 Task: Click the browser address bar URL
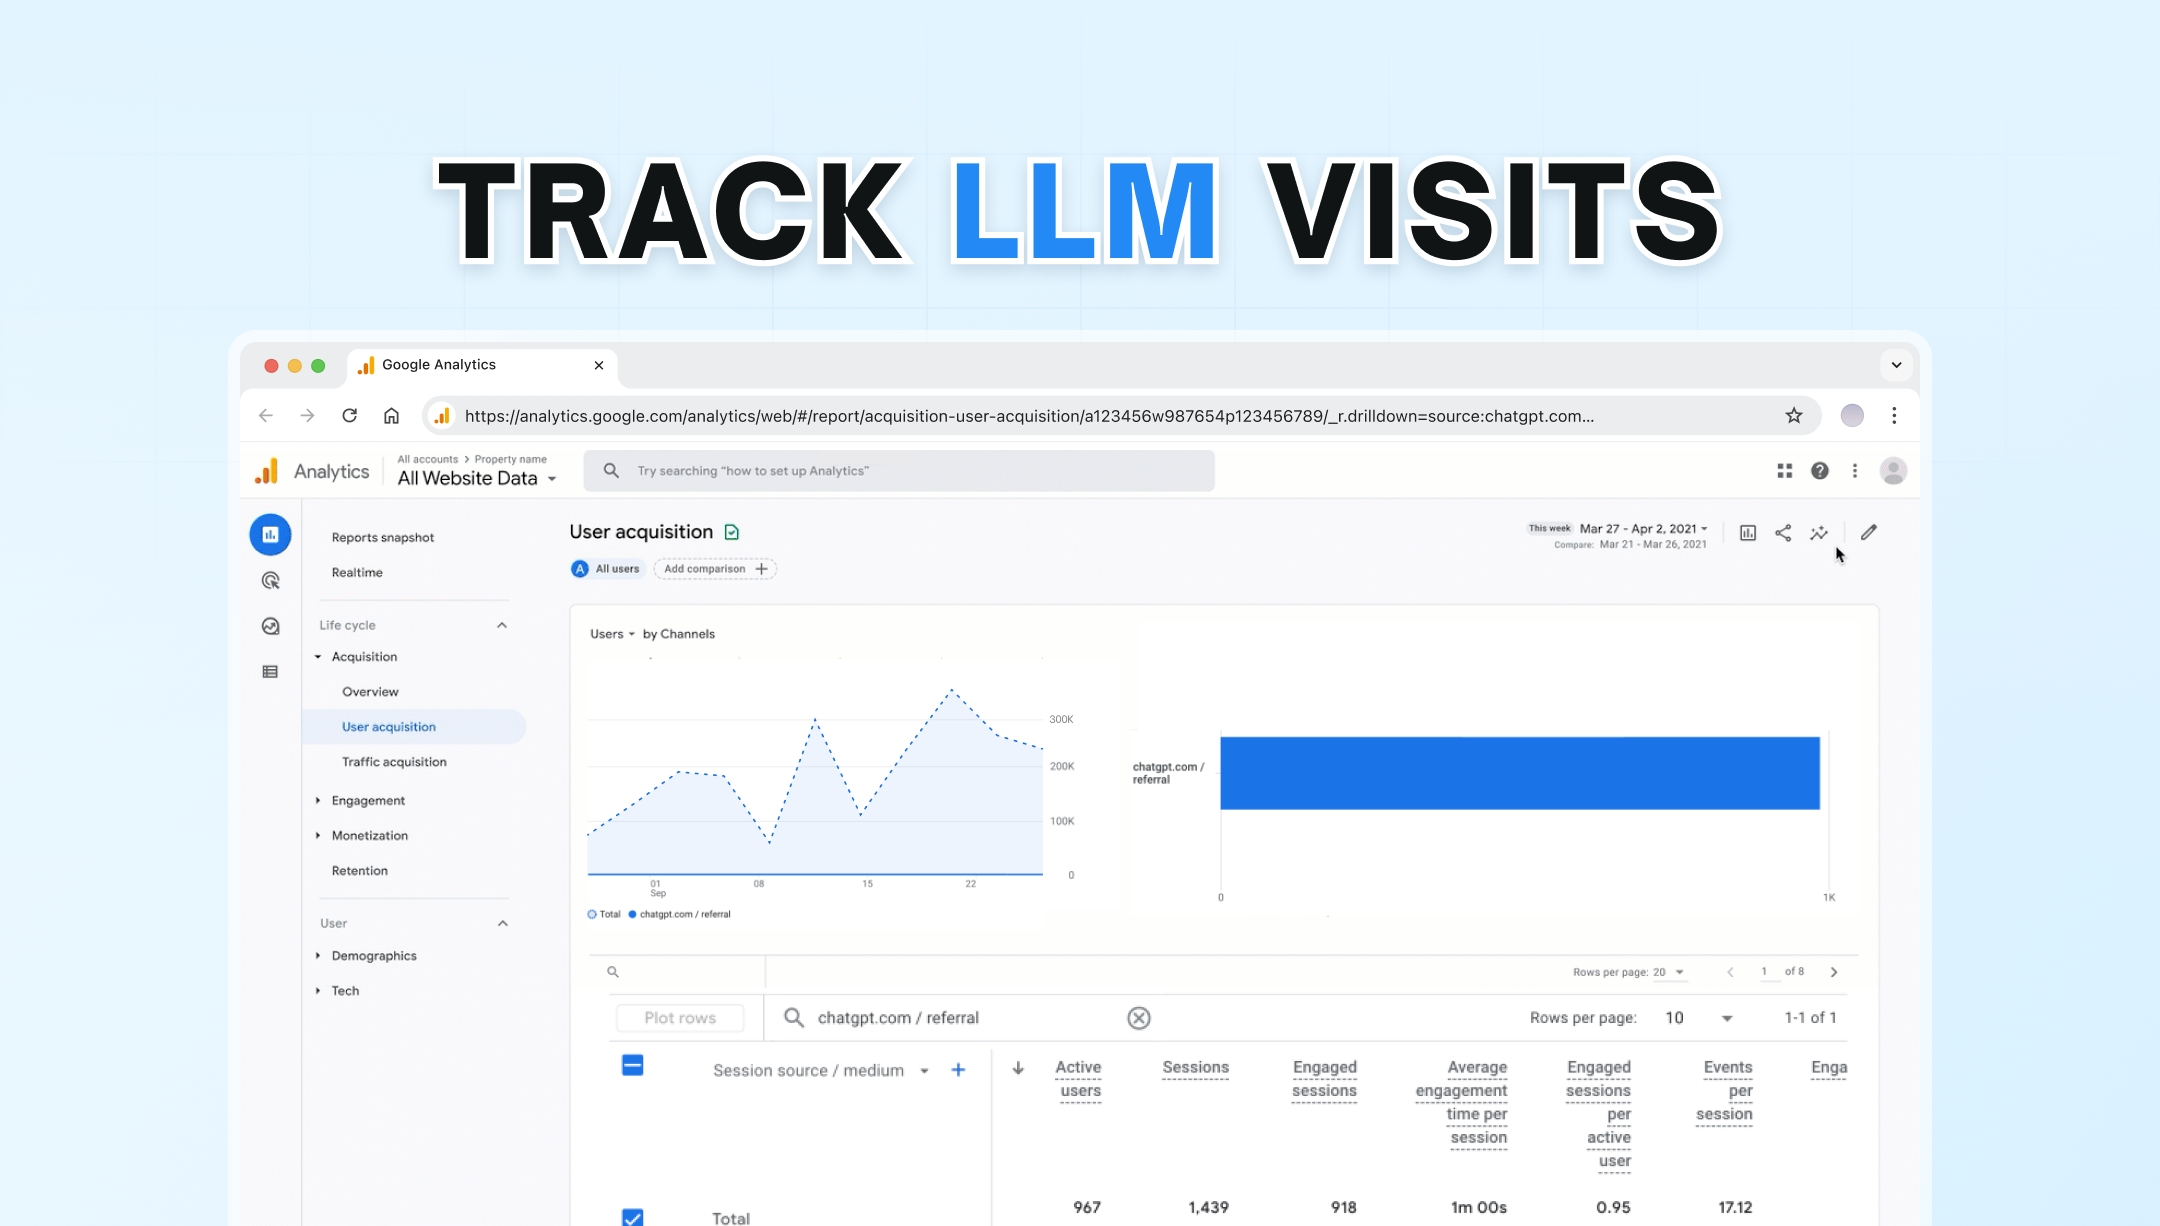[1028, 416]
